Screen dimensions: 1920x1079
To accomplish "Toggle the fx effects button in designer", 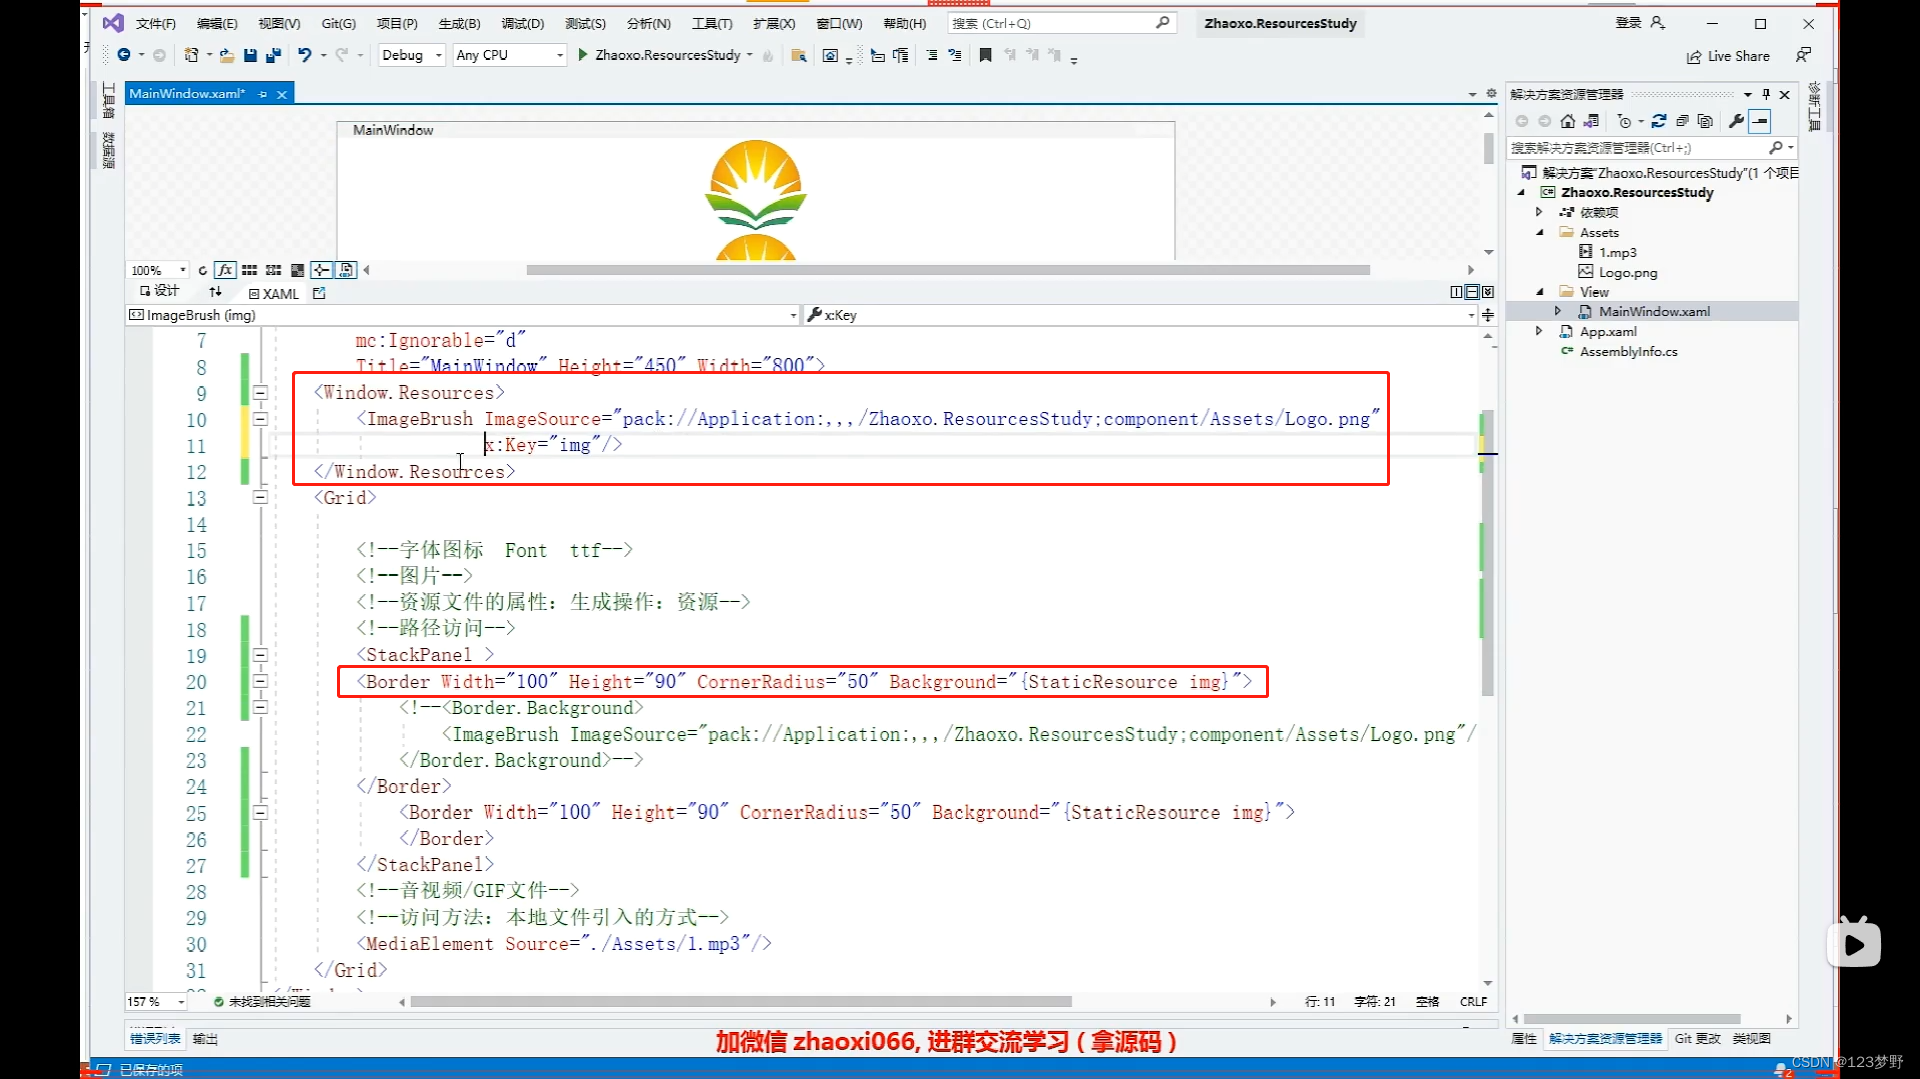I will click(x=225, y=271).
